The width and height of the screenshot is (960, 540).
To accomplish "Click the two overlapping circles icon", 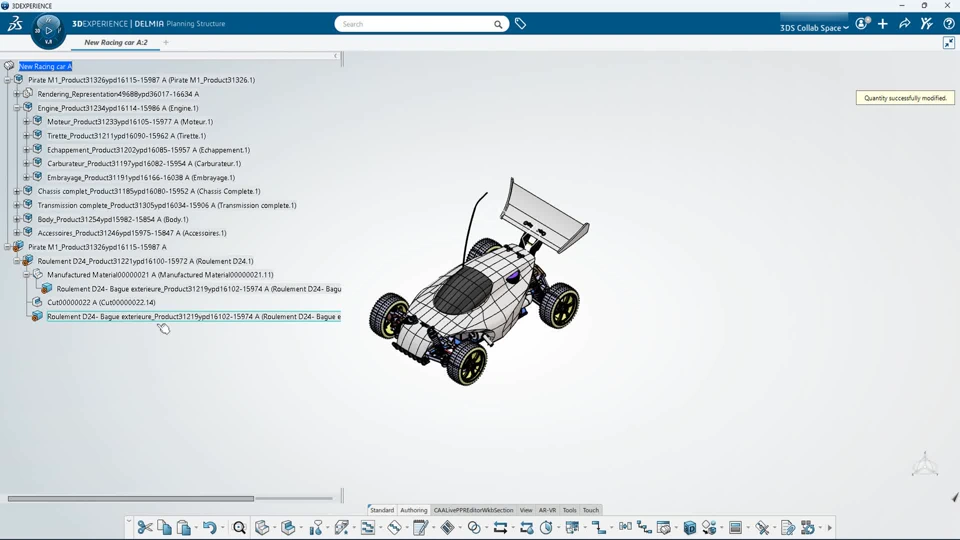I will click(474, 527).
